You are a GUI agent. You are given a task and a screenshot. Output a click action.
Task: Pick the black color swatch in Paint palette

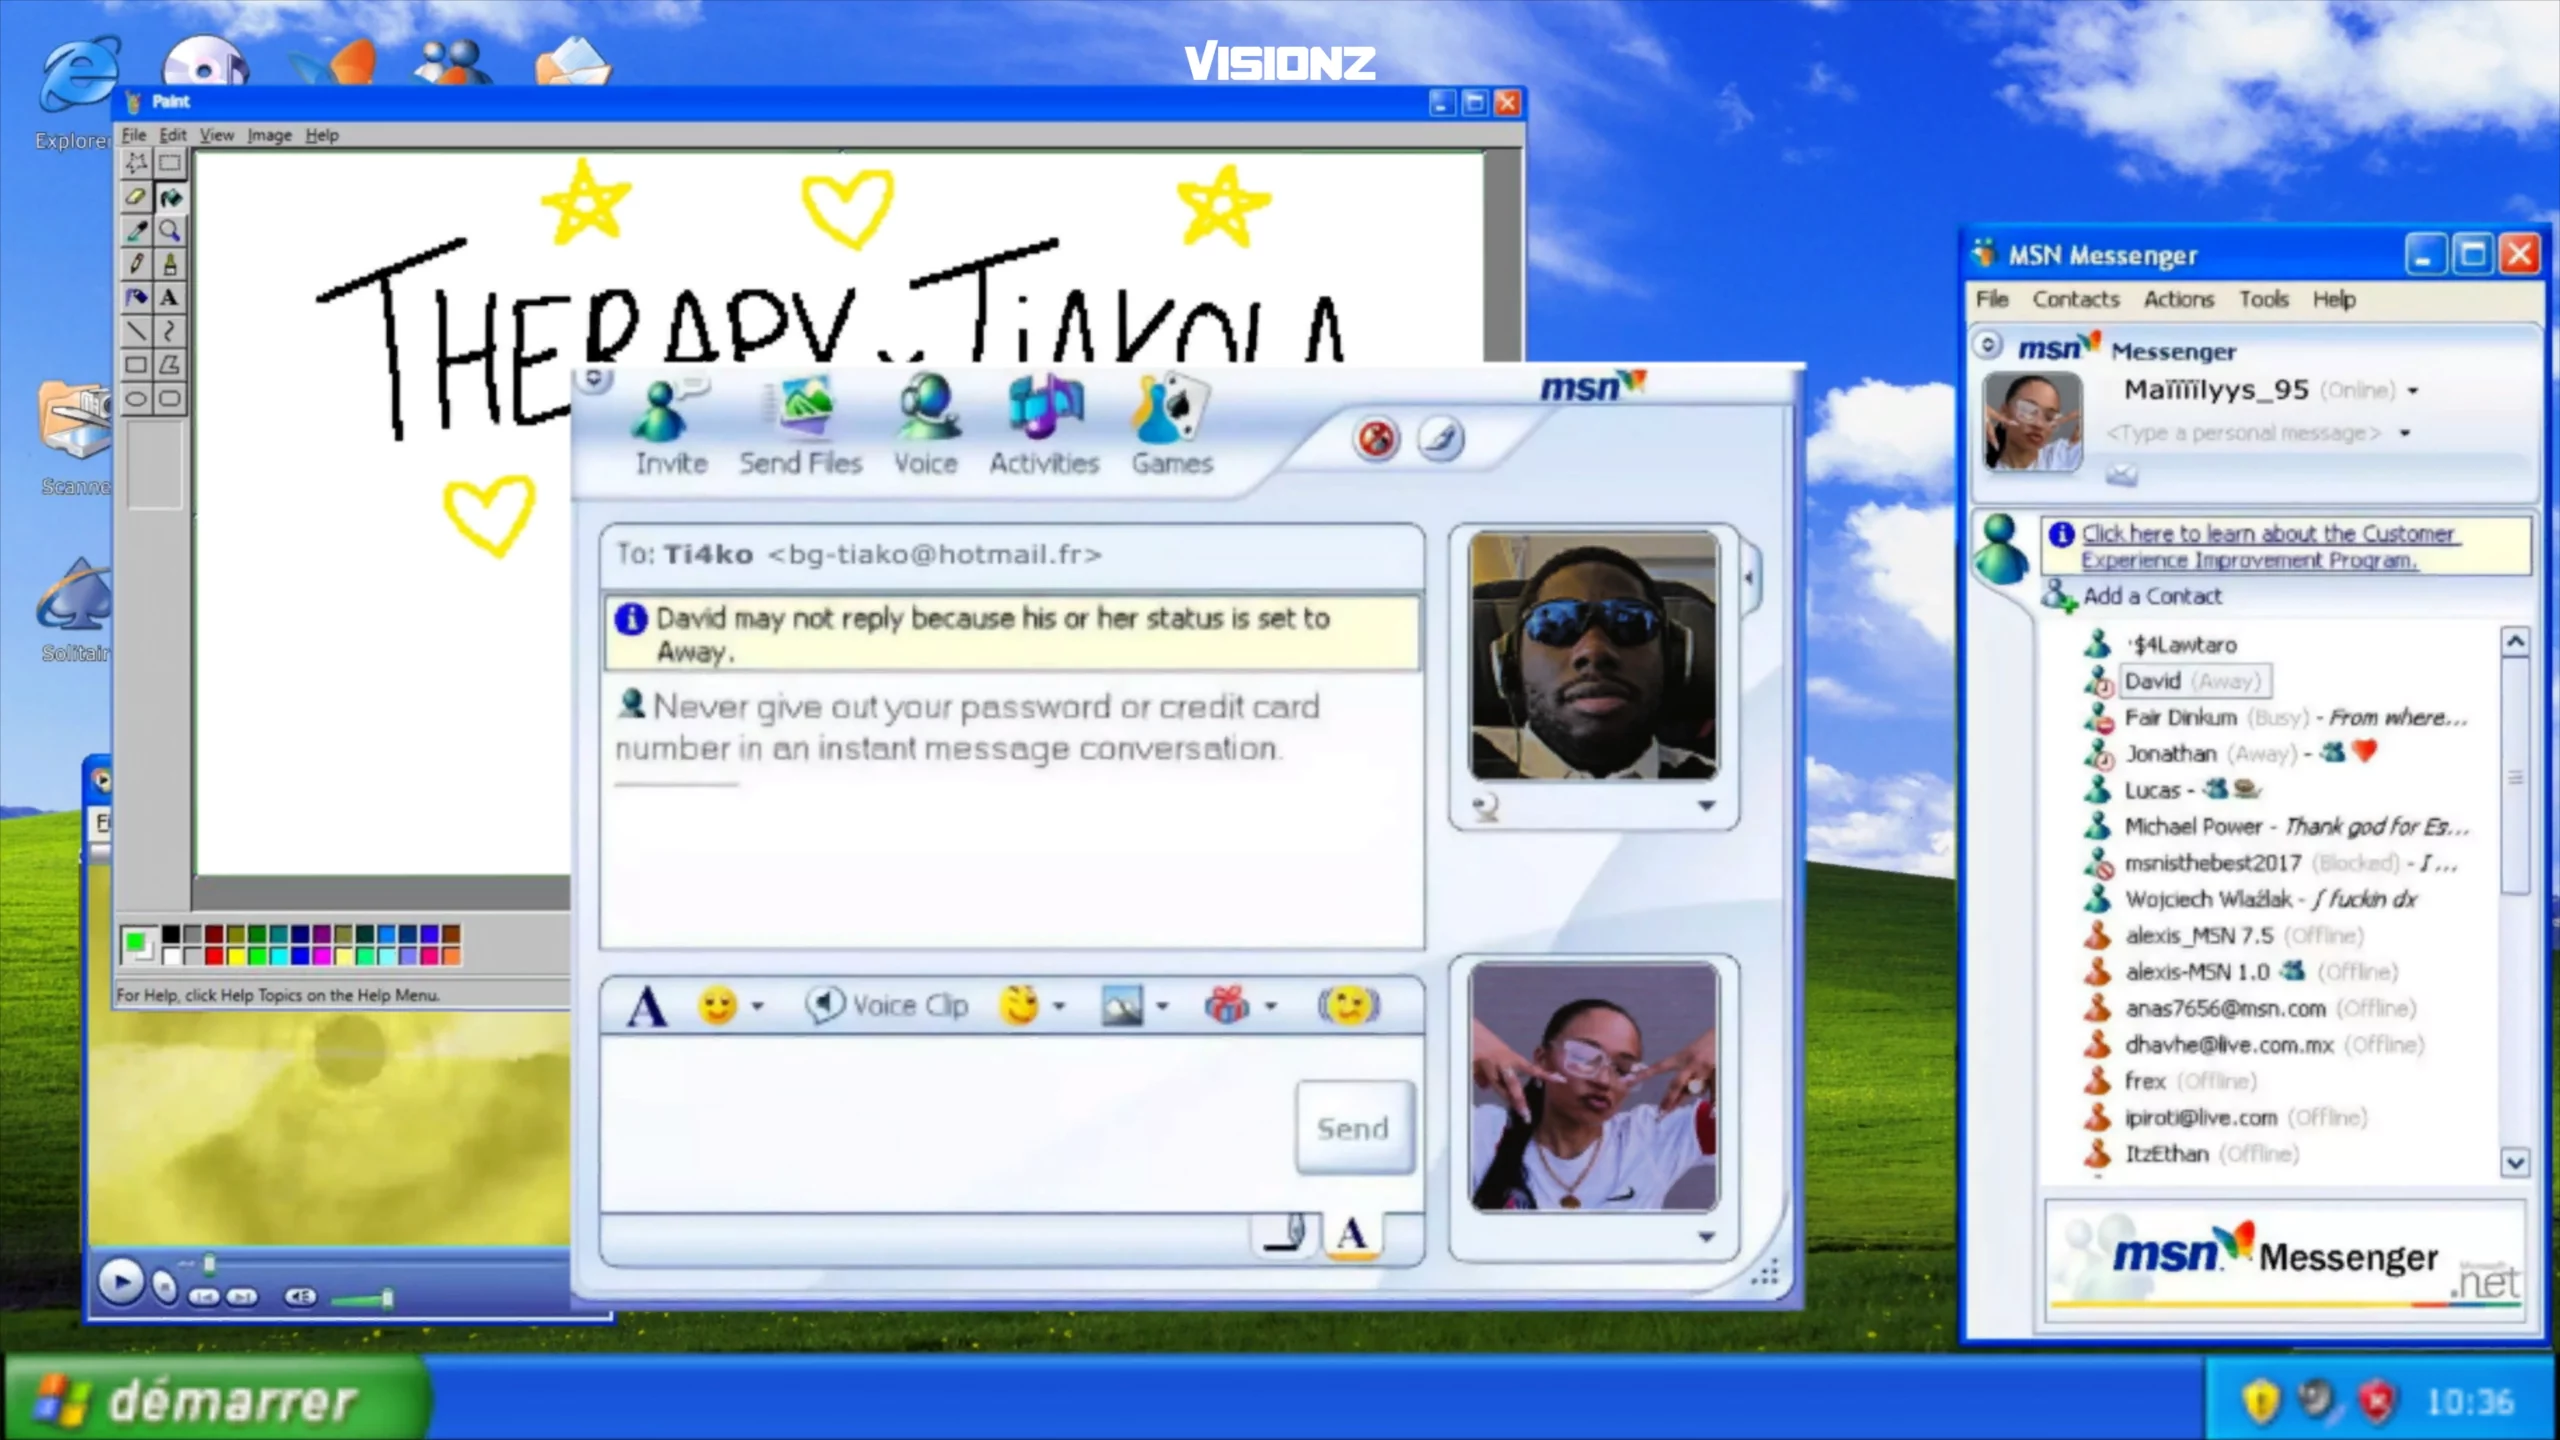click(x=171, y=934)
